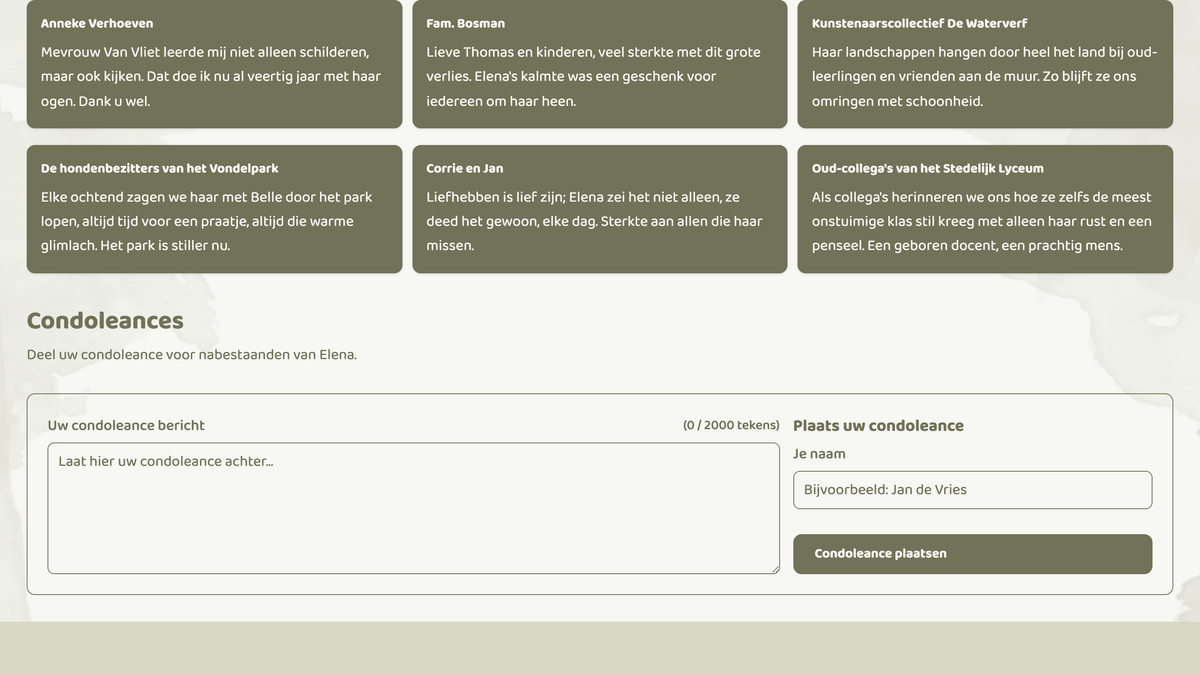Click the 'Condoleances' section heading
This screenshot has width=1200, height=675.
pyautogui.click(x=105, y=320)
